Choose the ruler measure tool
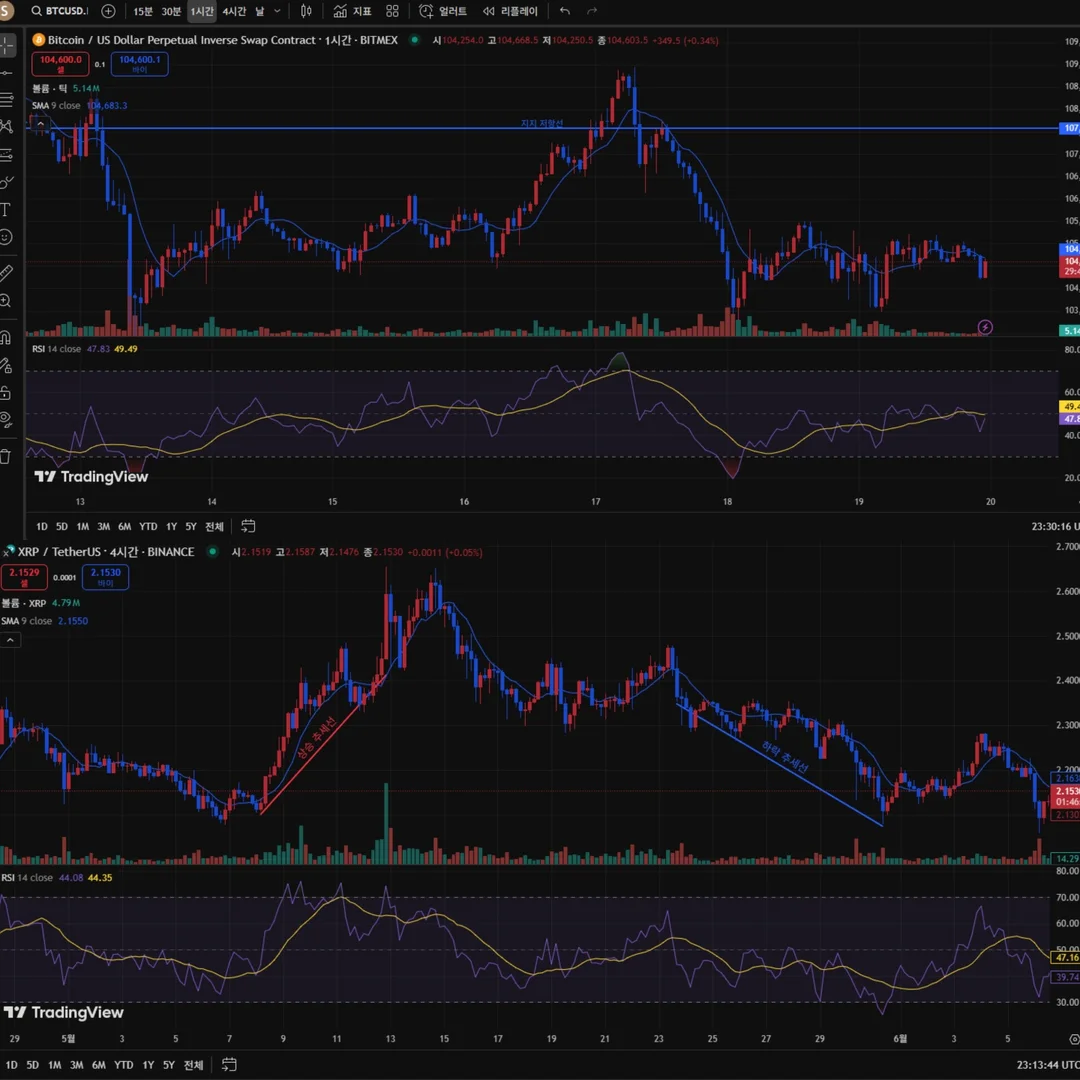Screen dimensions: 1080x1080 (x=6, y=273)
